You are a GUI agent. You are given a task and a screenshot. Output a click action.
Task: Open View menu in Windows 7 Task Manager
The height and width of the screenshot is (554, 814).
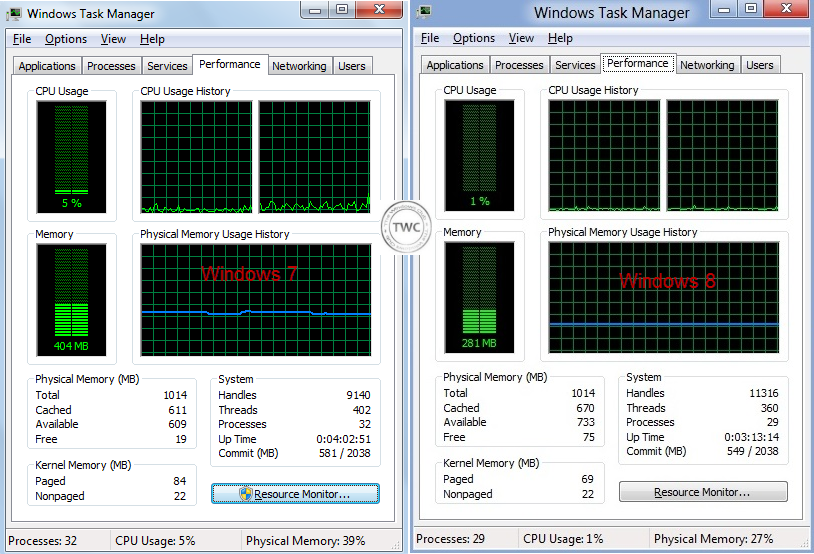113,39
